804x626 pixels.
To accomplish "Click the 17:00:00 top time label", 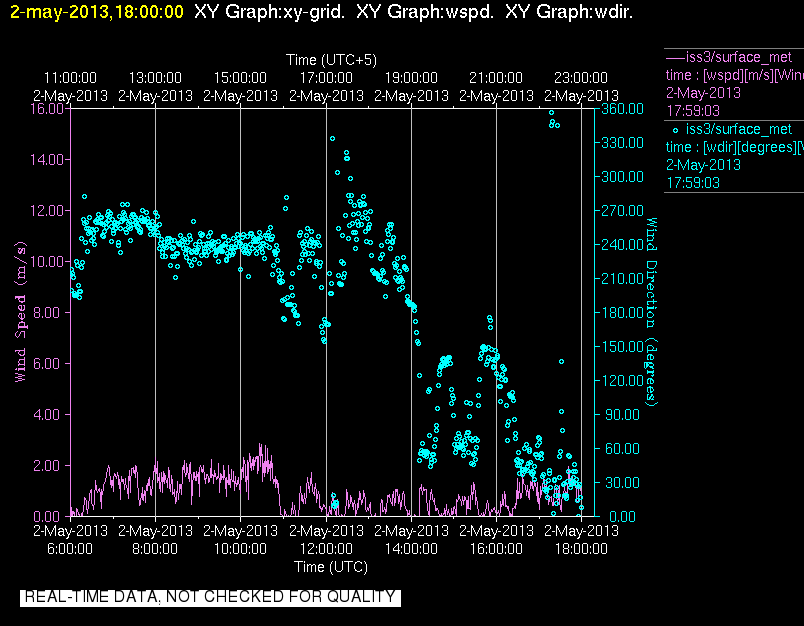I will point(326,78).
